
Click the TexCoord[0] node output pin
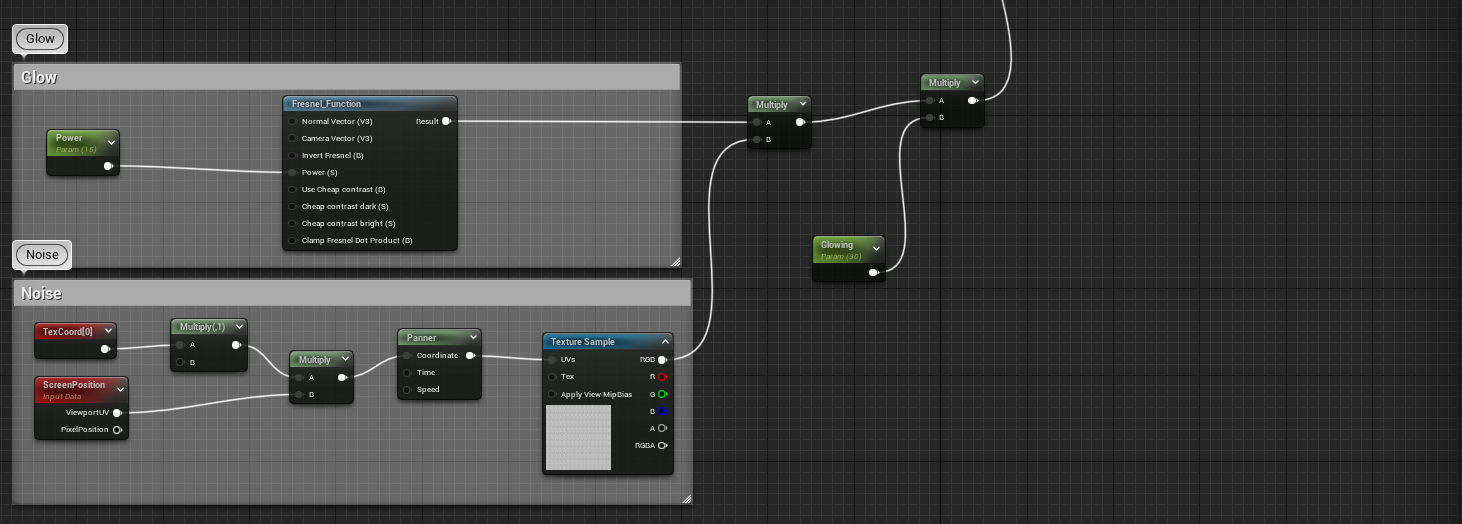click(x=105, y=349)
